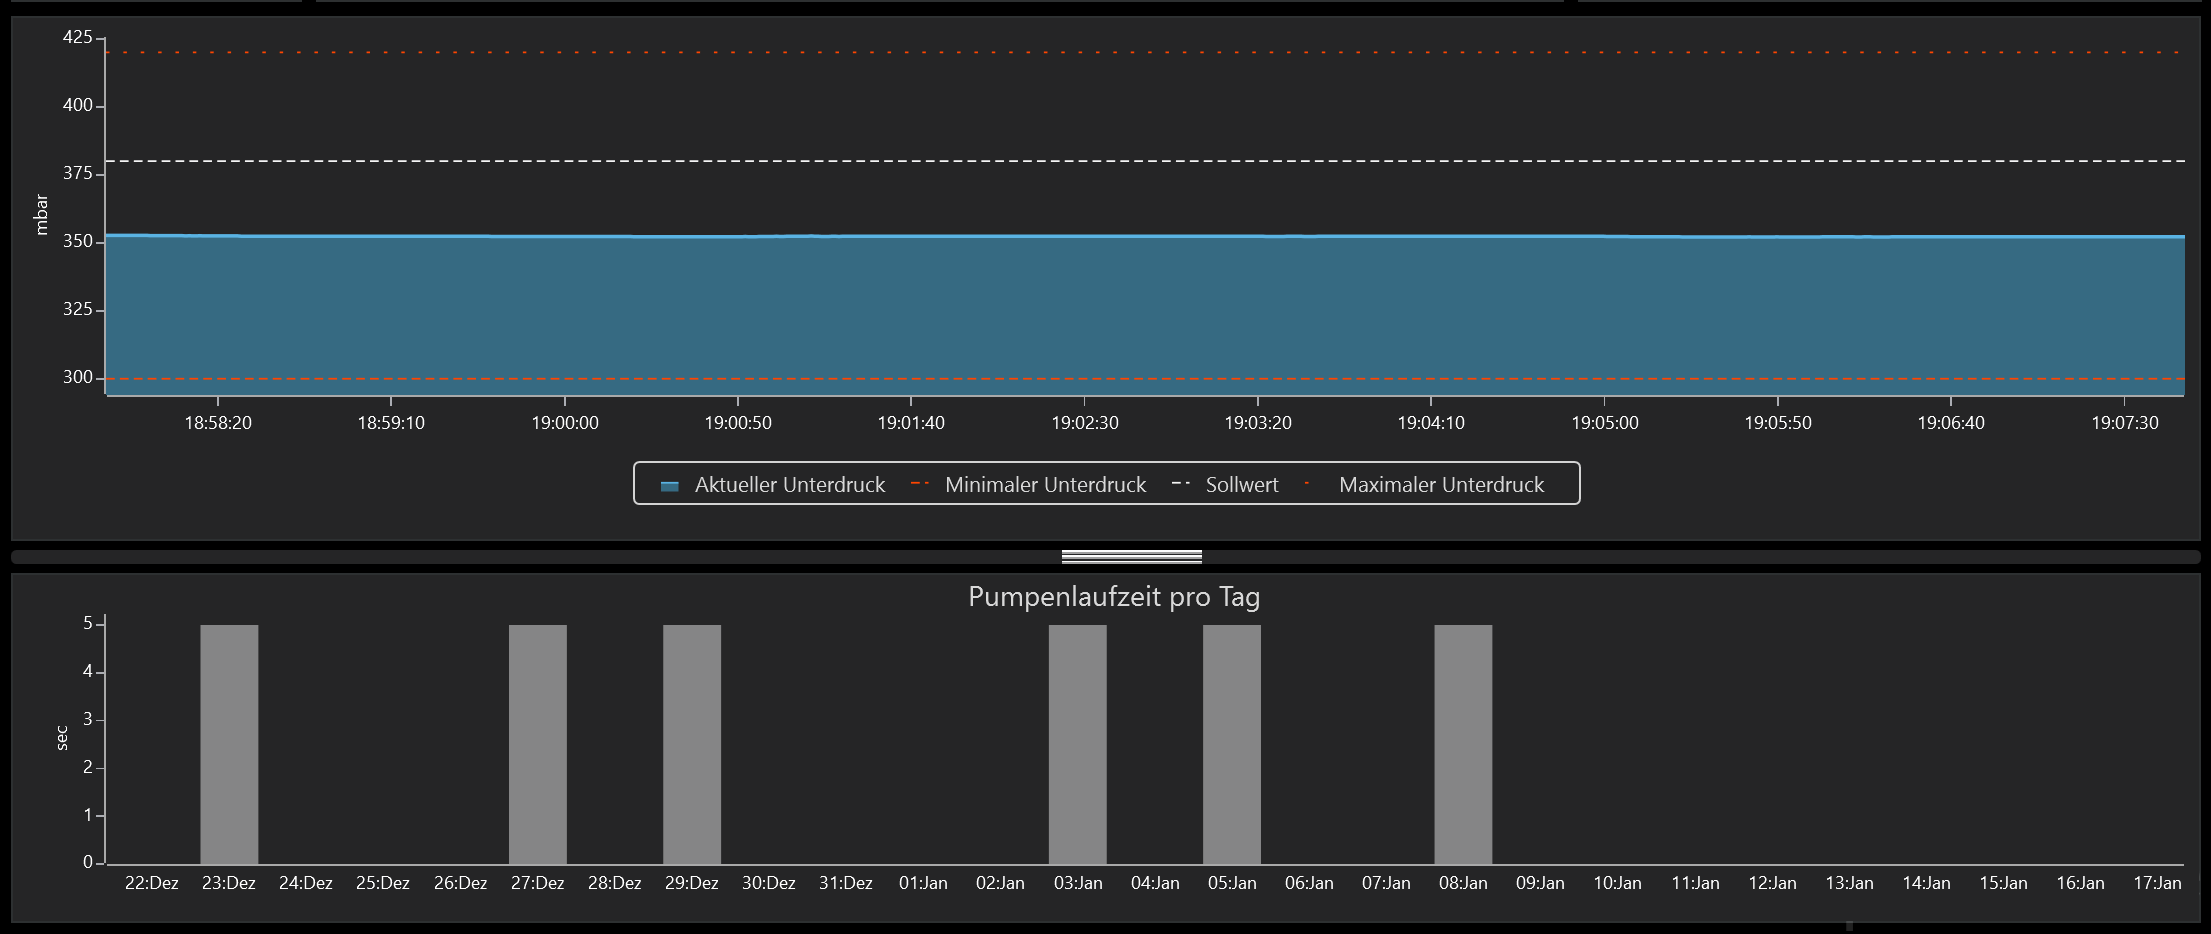Screen dimensions: 2211x934
Task: Click the sec axis unit label
Action: coord(62,738)
